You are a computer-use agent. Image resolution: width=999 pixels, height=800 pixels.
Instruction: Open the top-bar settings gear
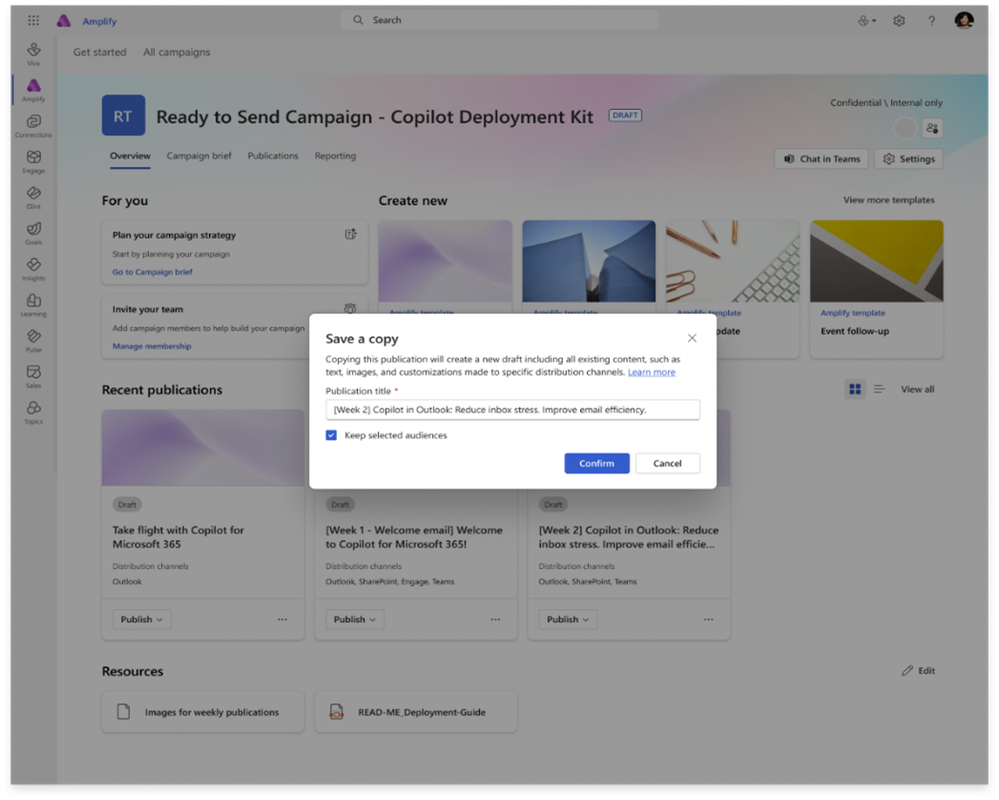(899, 20)
